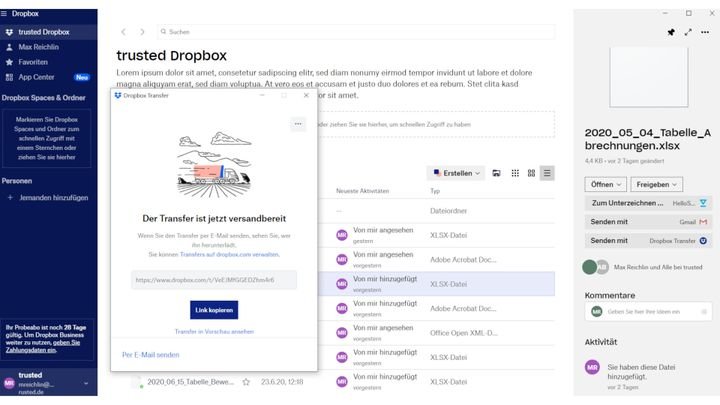Click the Office Open XML-D type cell
This screenshot has width=720, height=405.
(x=464, y=333)
